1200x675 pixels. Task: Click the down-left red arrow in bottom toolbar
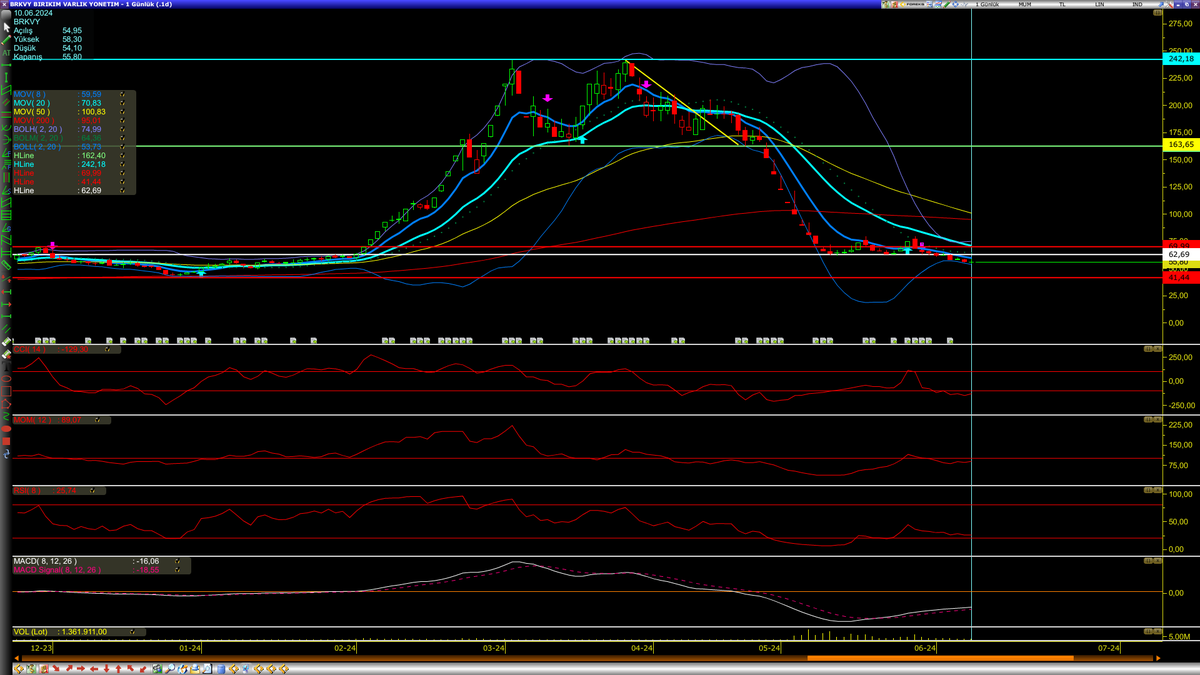pos(143,669)
